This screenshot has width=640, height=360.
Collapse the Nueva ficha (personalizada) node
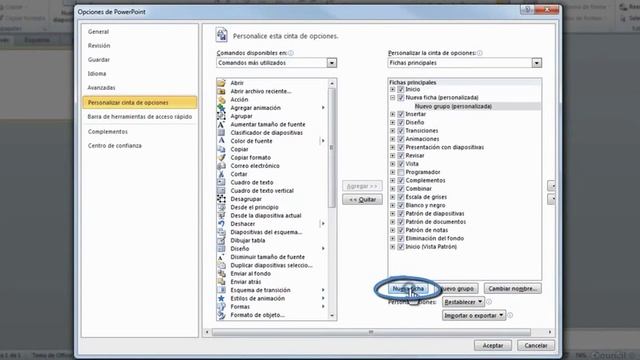click(x=392, y=98)
